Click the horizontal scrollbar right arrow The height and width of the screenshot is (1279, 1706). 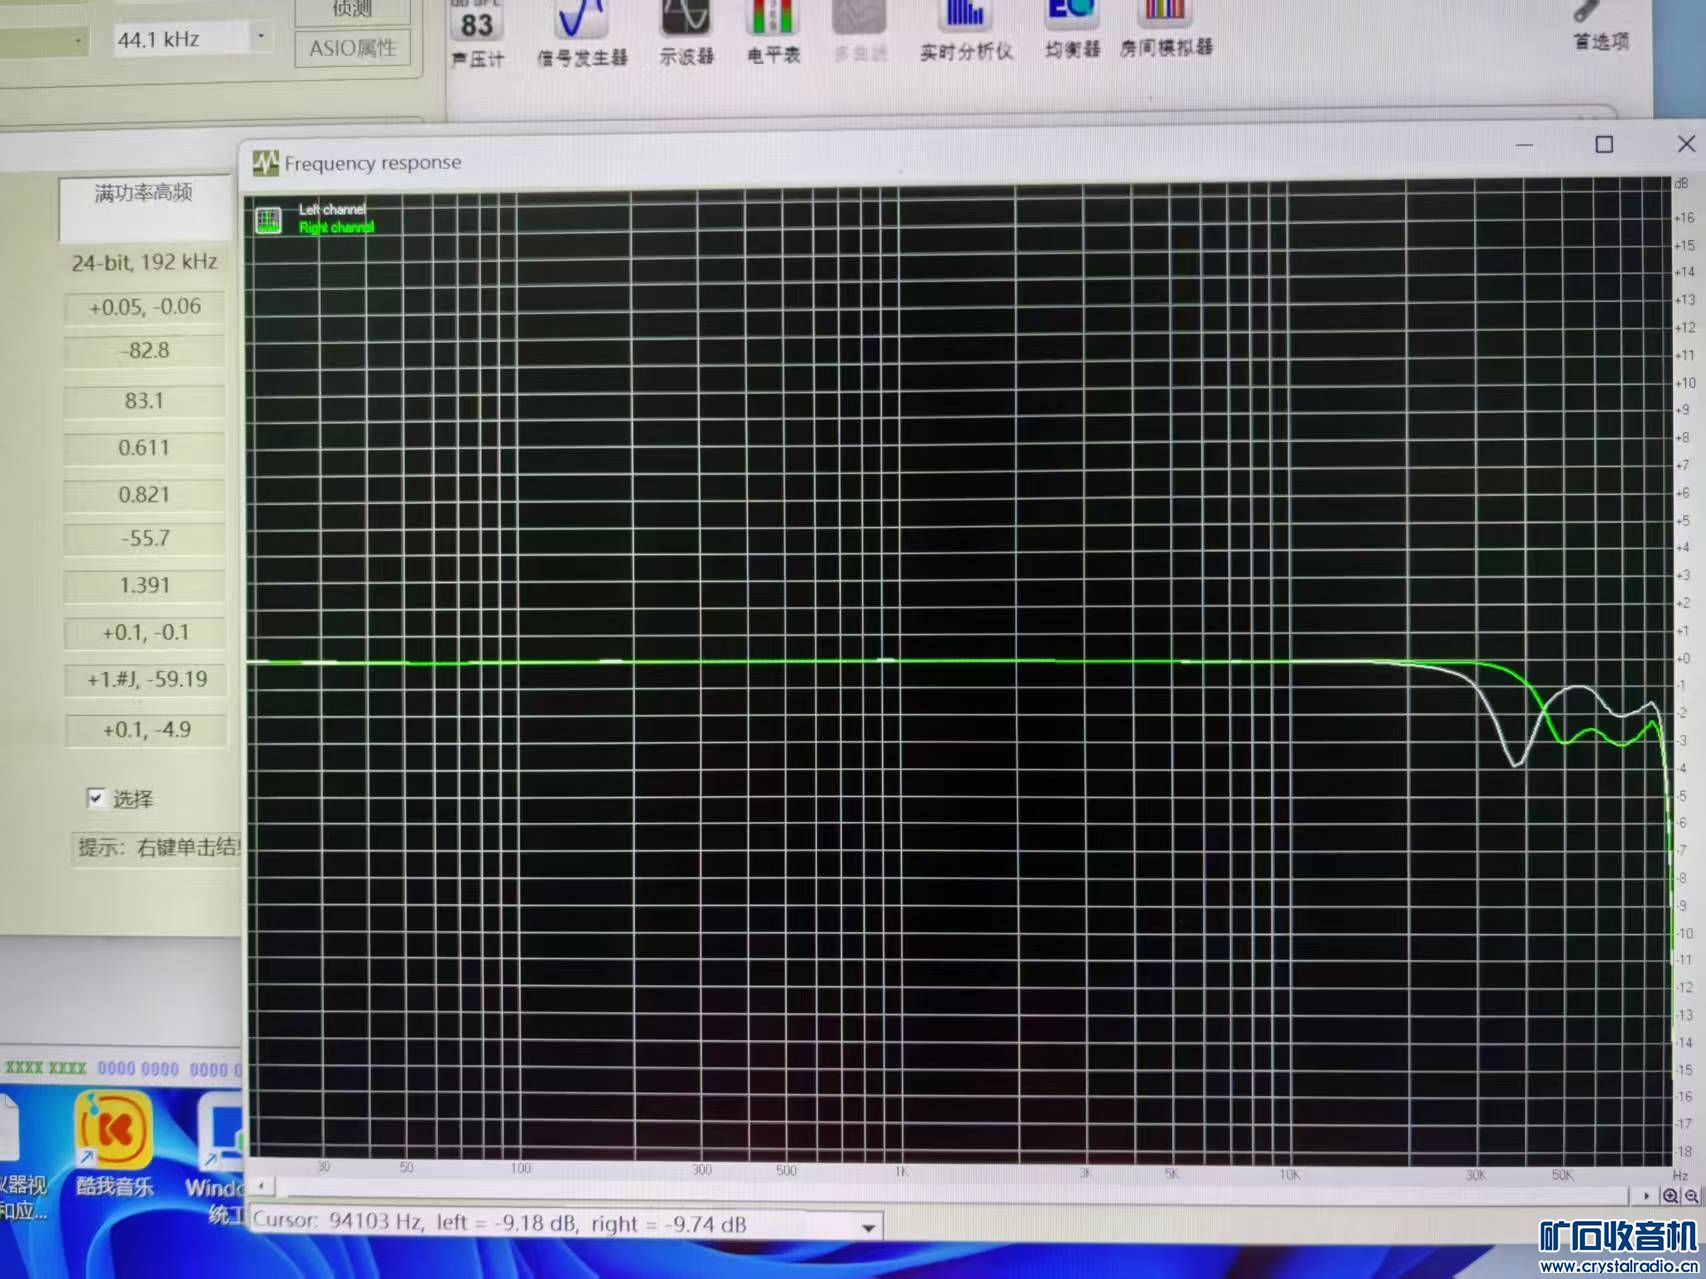pos(1645,1196)
